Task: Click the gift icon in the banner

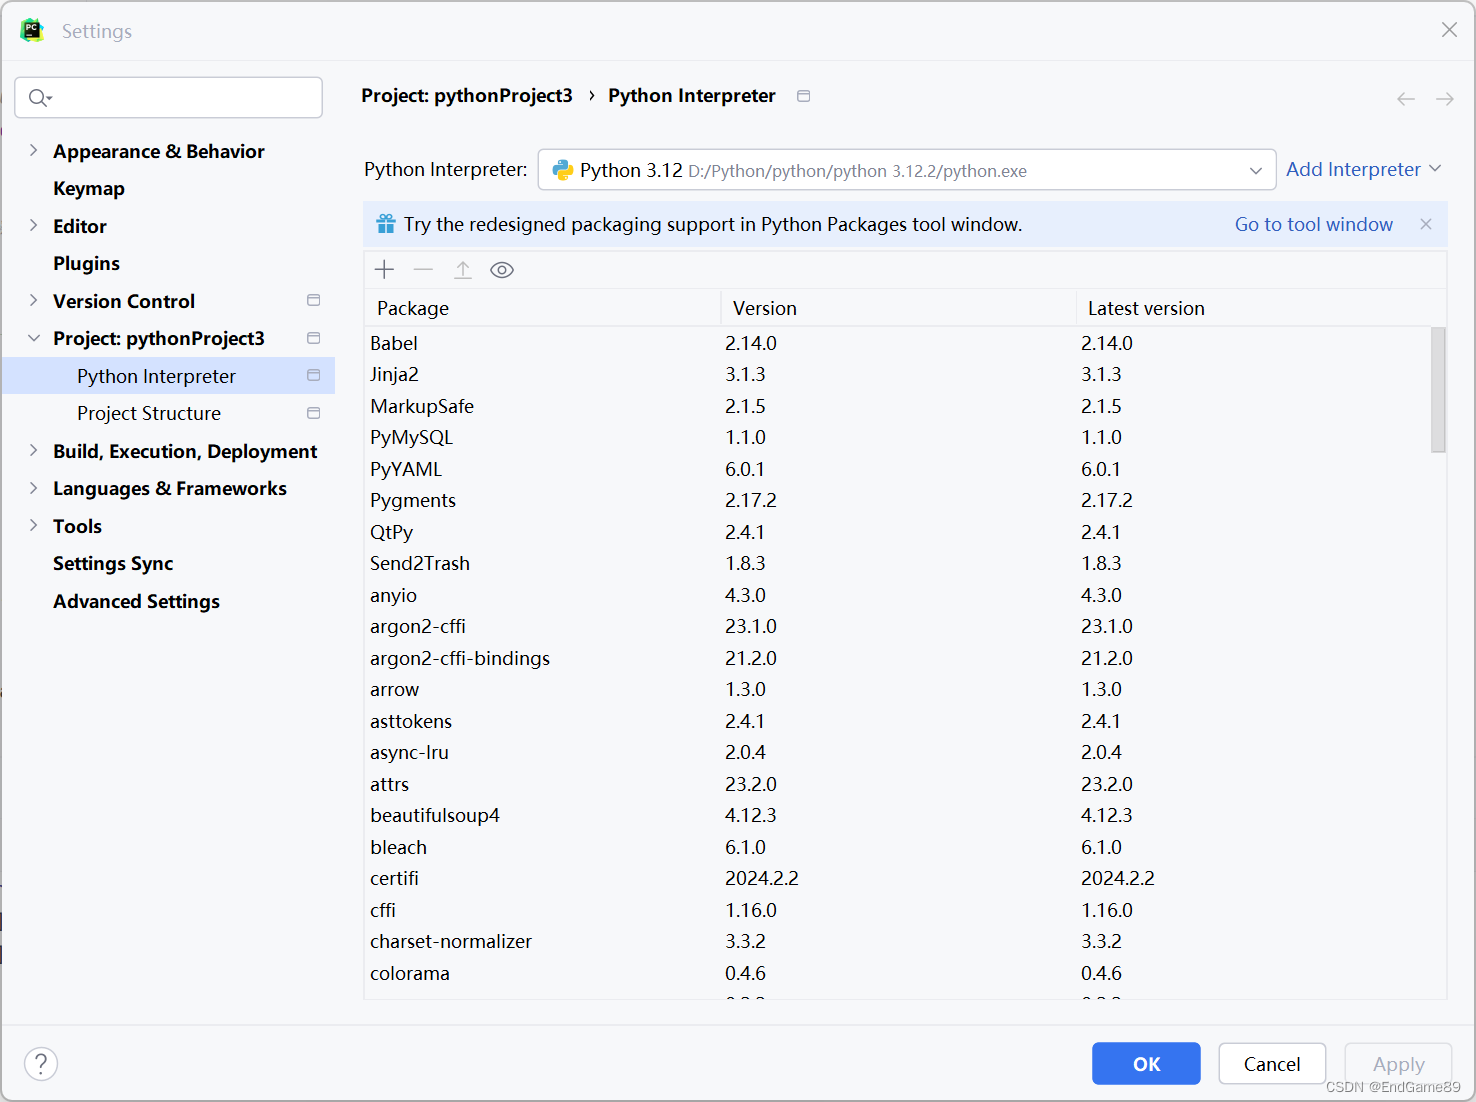Action: pos(386,224)
